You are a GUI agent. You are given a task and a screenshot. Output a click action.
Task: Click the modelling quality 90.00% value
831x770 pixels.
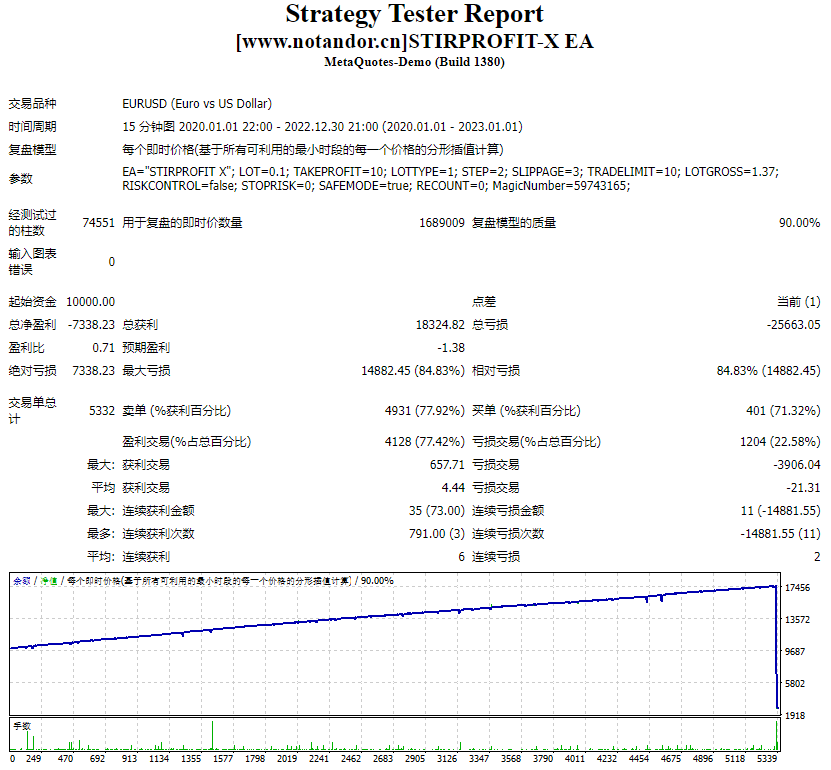click(799, 223)
